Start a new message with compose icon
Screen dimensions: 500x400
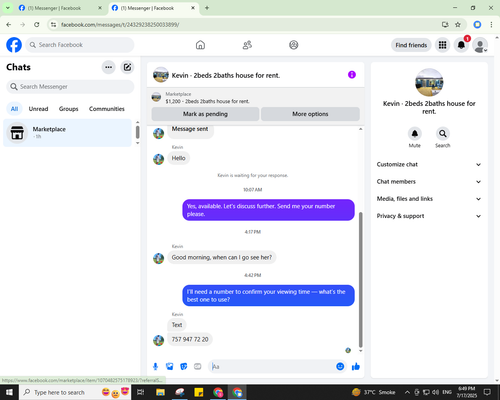(x=127, y=67)
